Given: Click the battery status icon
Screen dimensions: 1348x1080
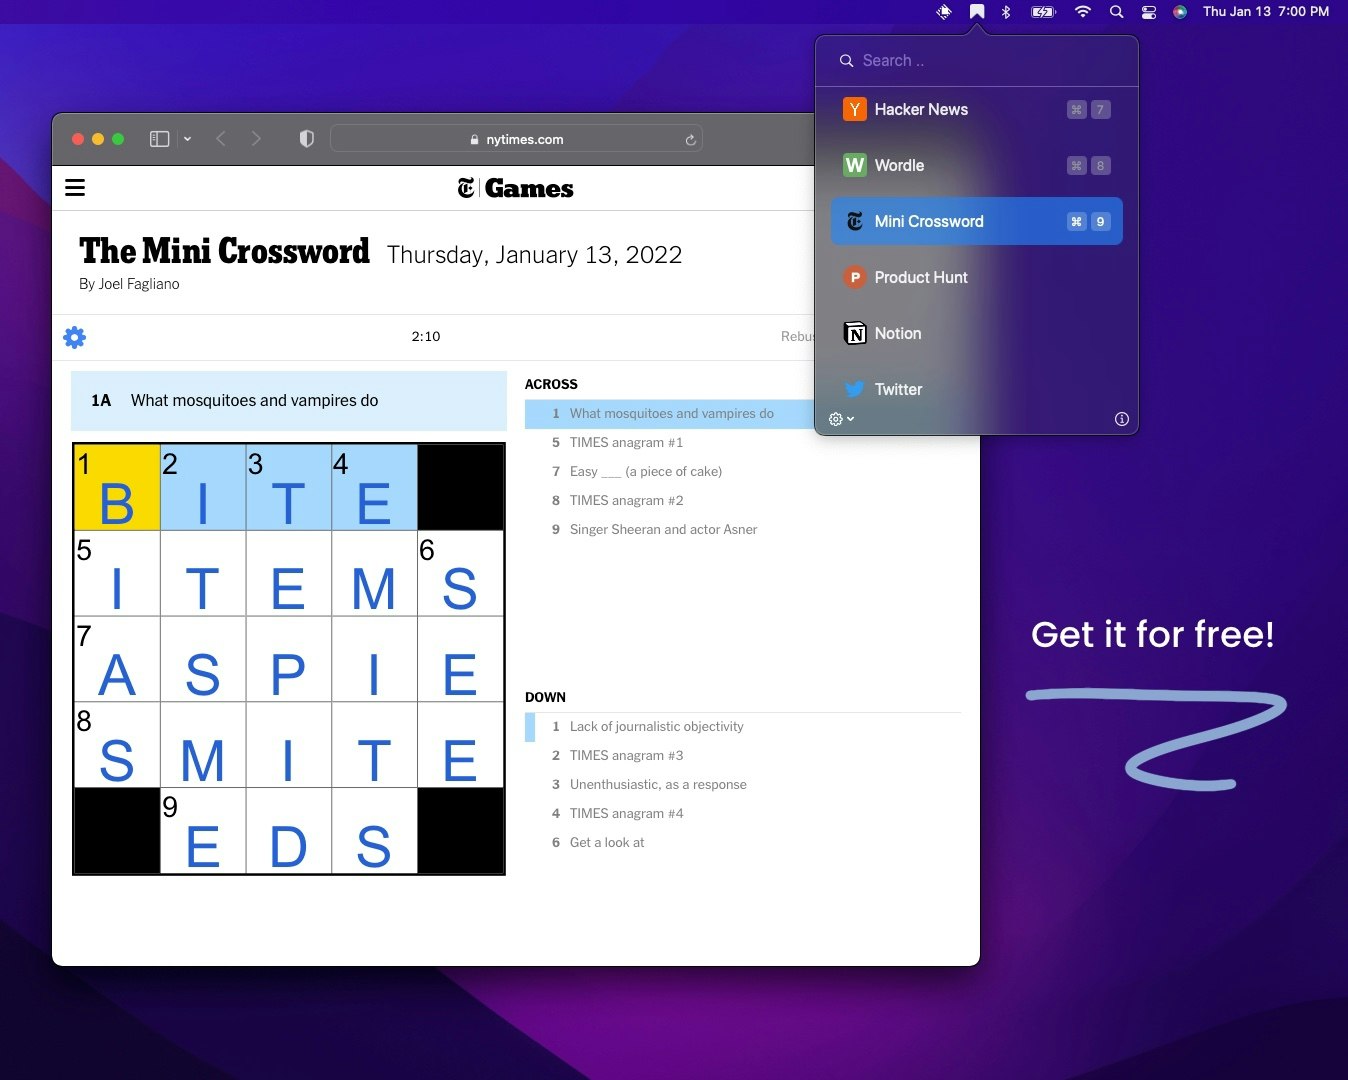Looking at the screenshot, I should pyautogui.click(x=1043, y=12).
